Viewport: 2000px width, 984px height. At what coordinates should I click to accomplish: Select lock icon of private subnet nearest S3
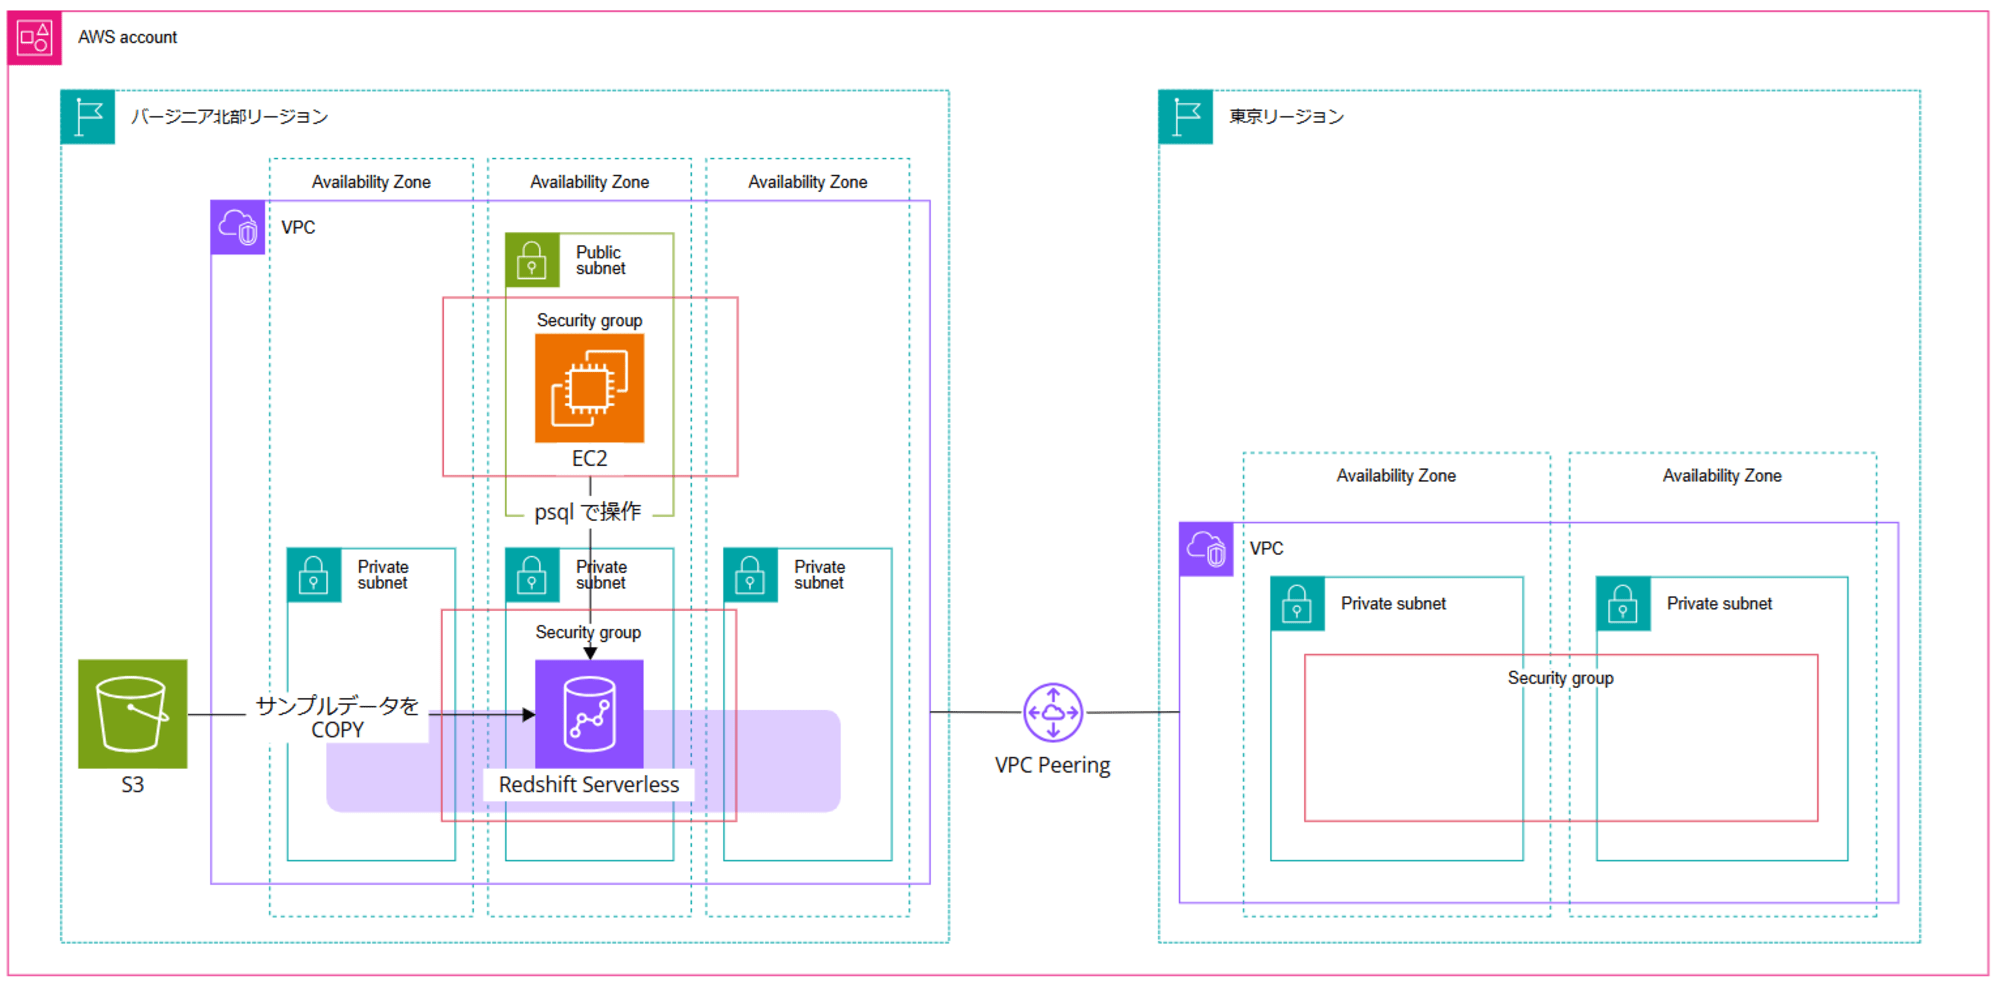314,575
